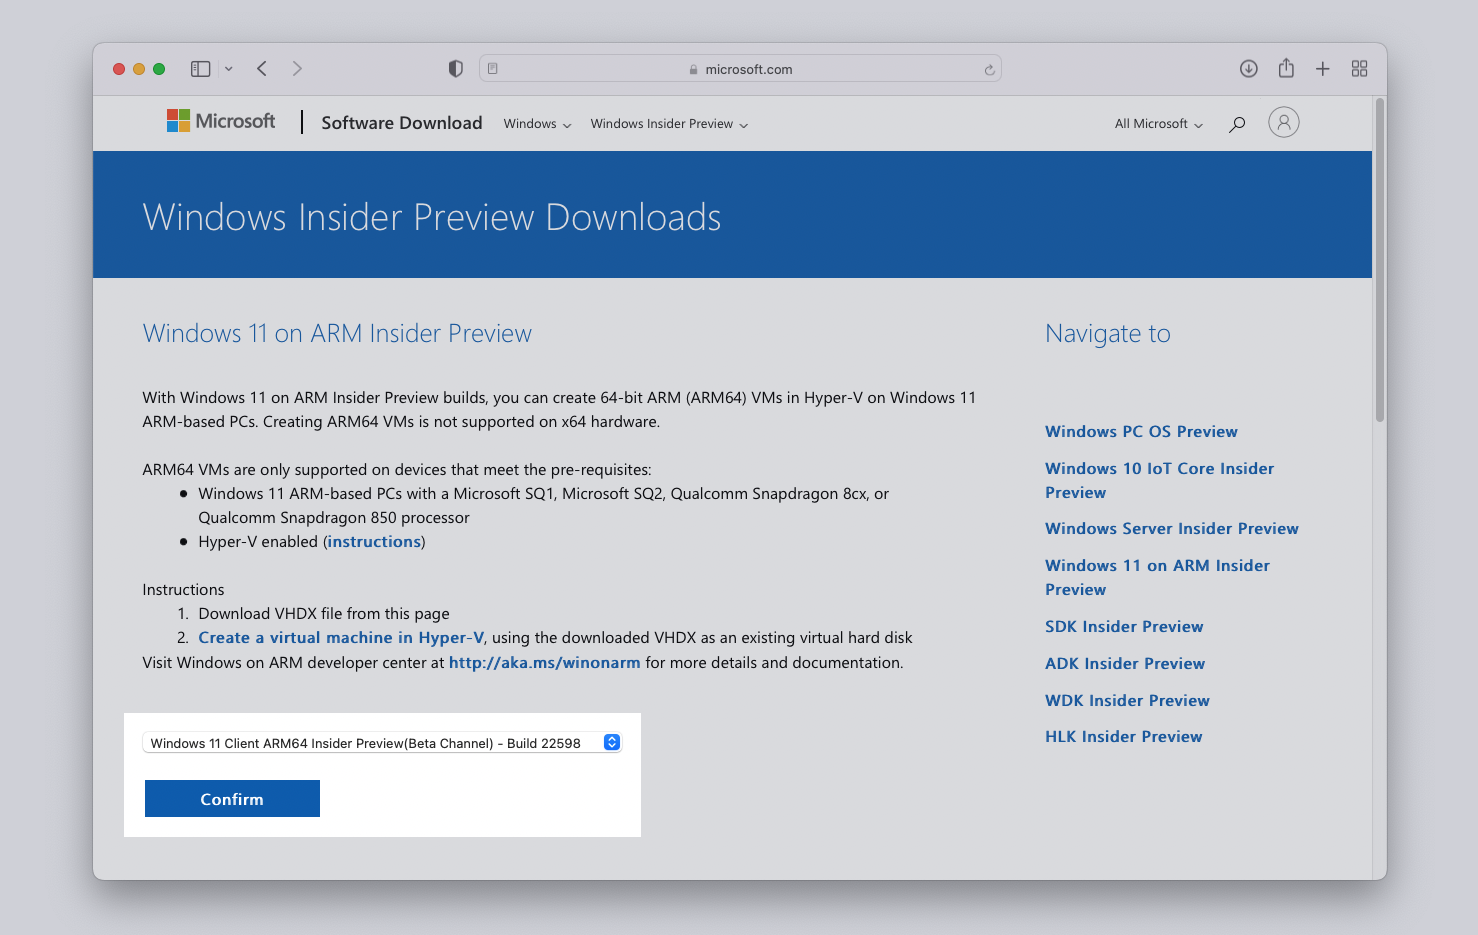Go back with the back arrow
Image resolution: width=1478 pixels, height=935 pixels.
click(x=262, y=68)
